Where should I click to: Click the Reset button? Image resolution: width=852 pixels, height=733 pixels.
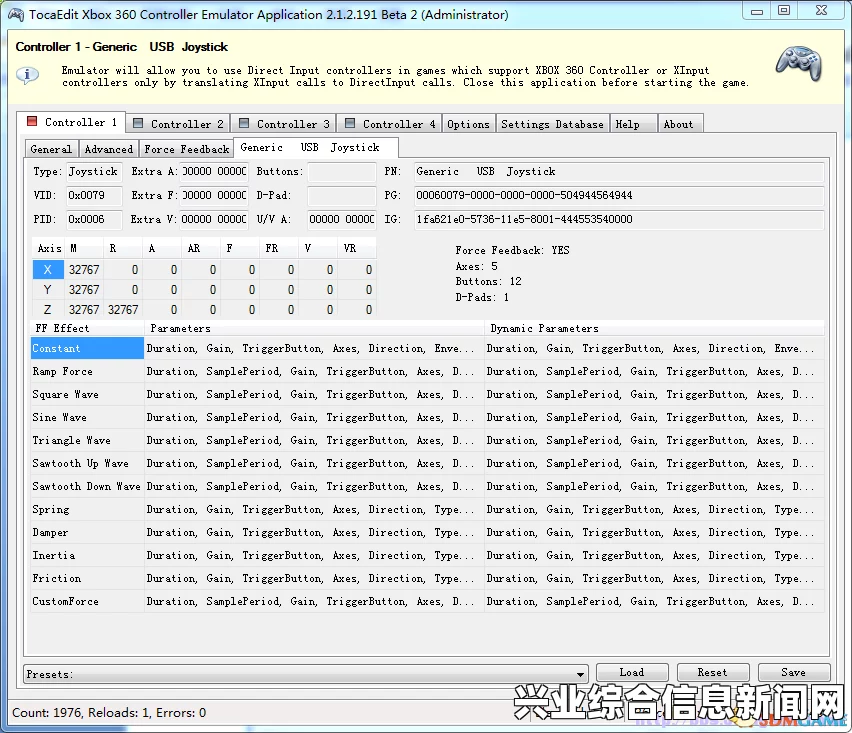[x=712, y=673]
